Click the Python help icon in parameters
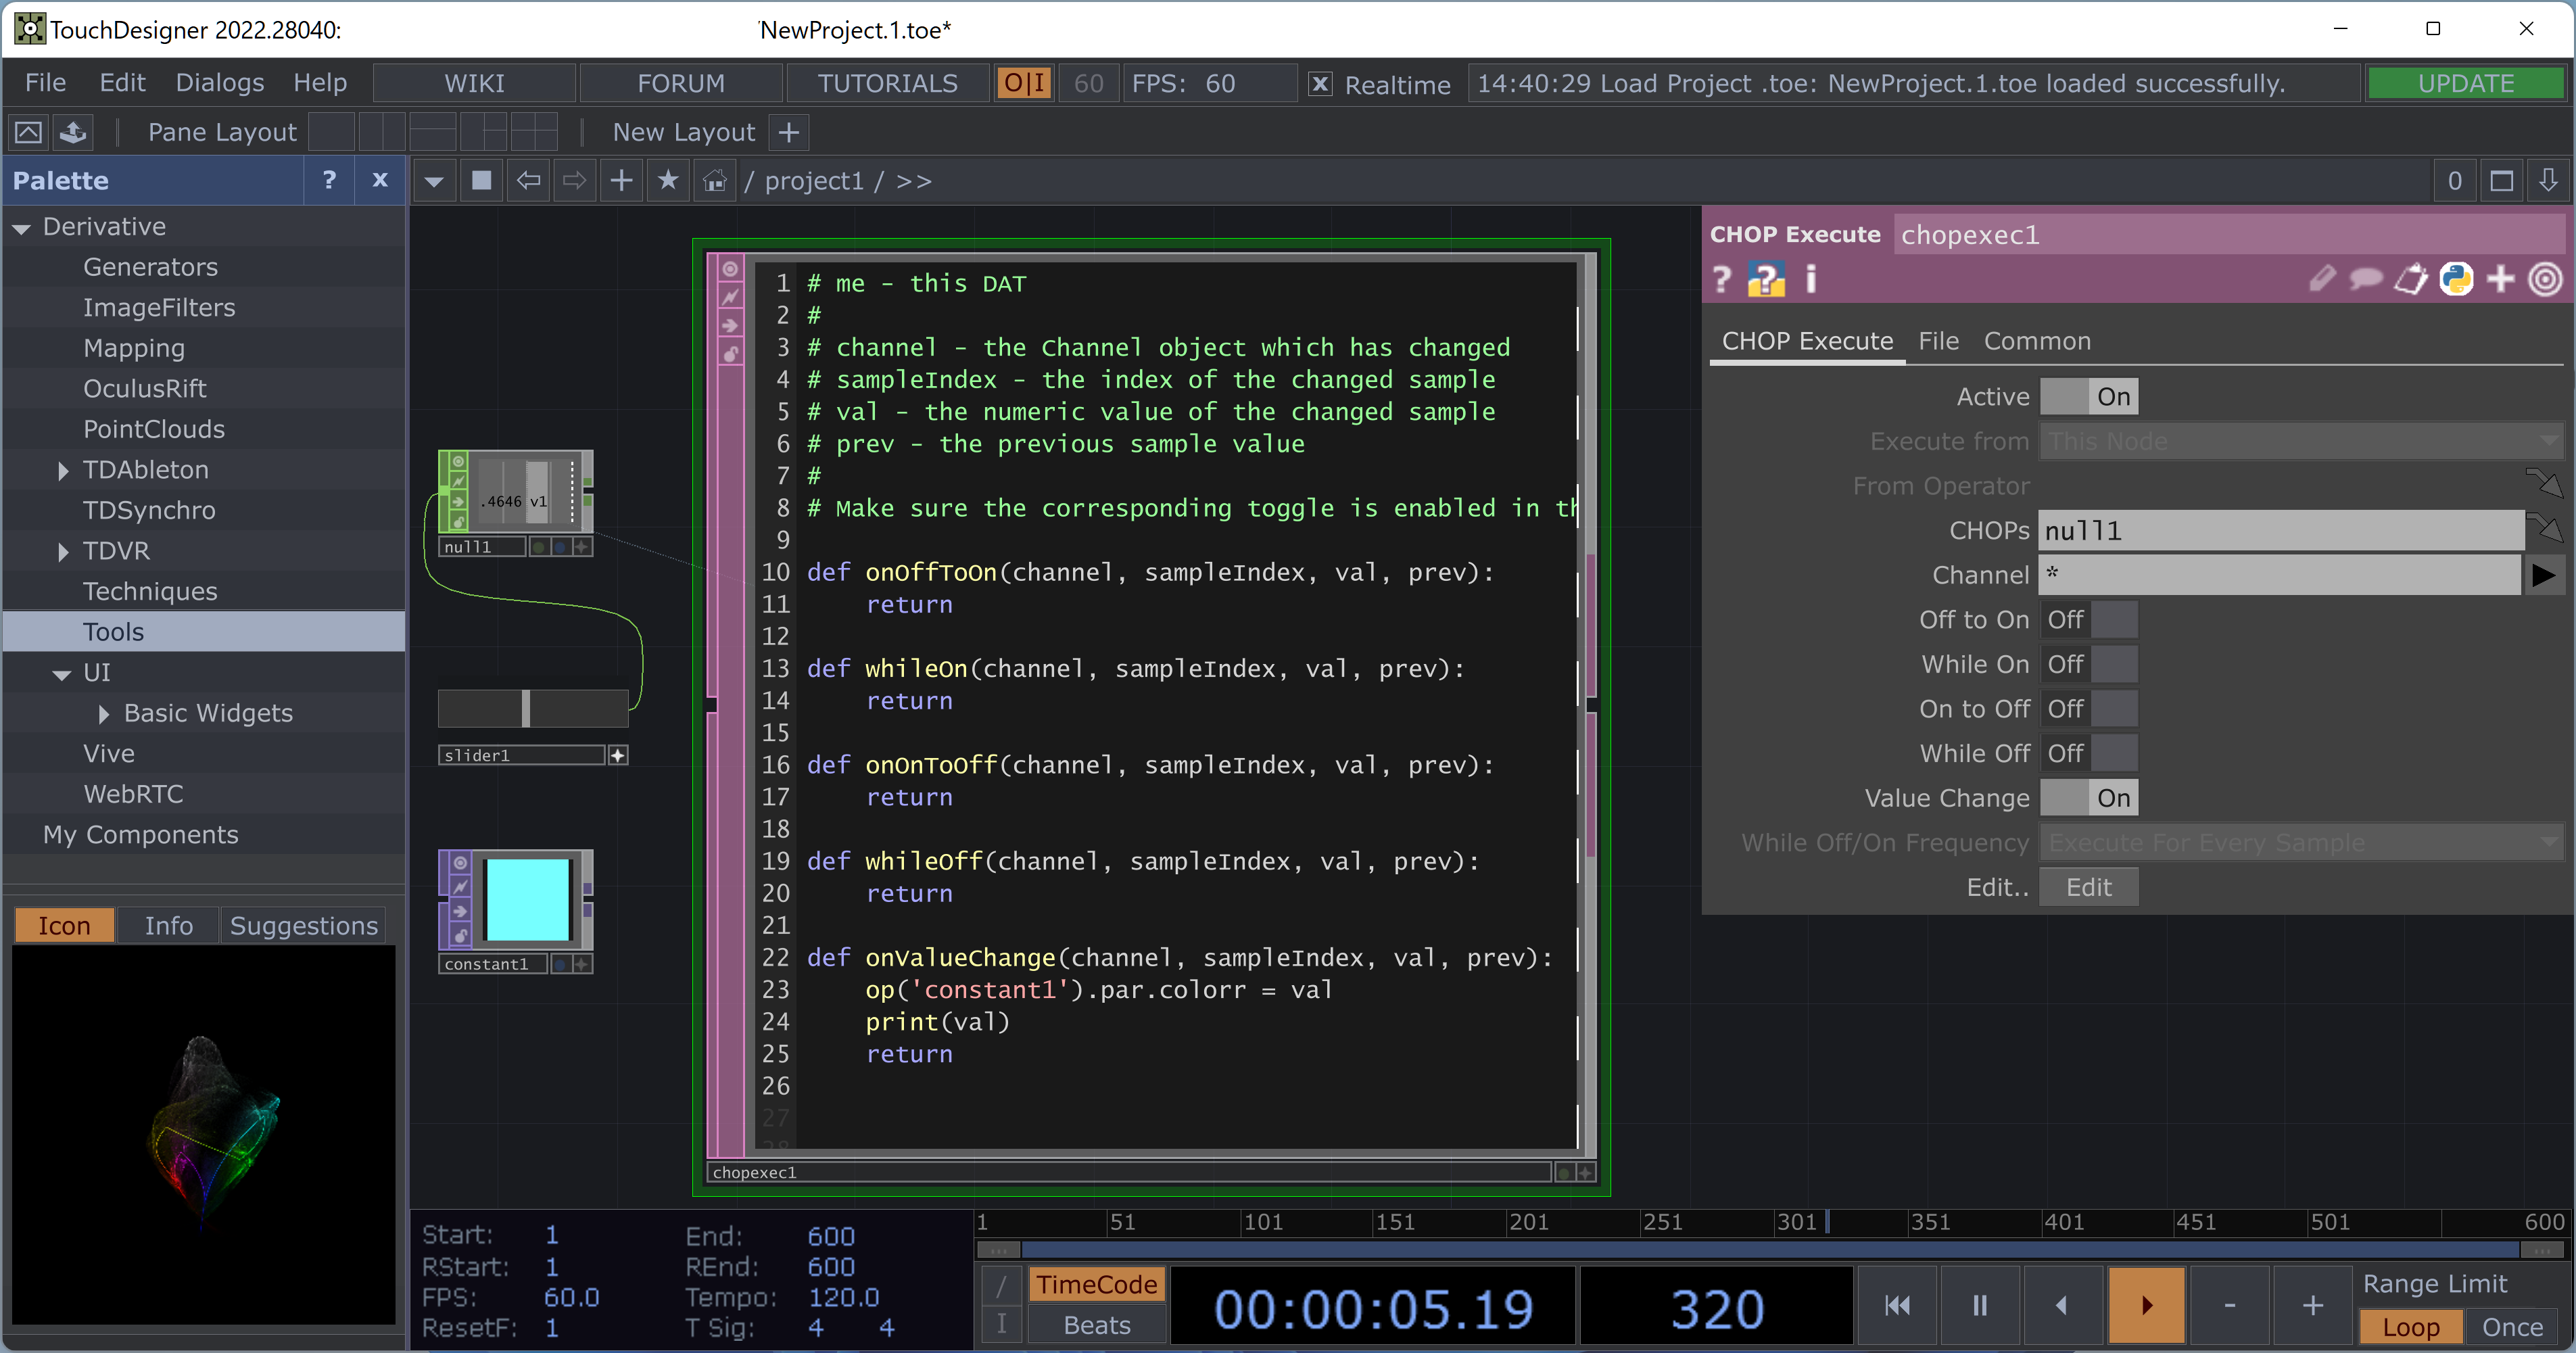Image resolution: width=2576 pixels, height=1353 pixels. pos(1765,280)
